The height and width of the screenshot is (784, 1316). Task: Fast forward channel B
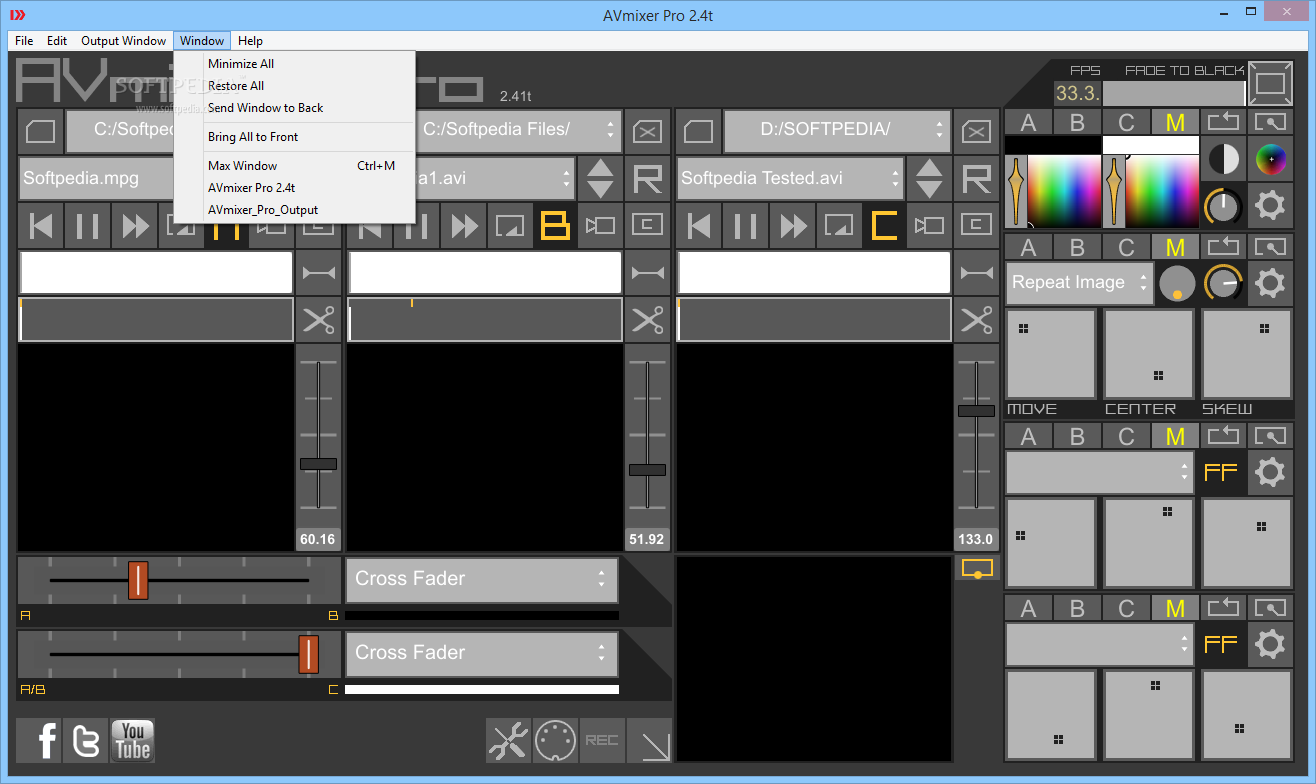(x=464, y=226)
